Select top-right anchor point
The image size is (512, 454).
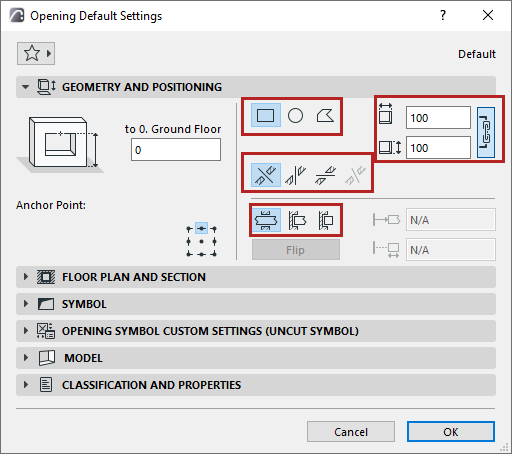pos(214,229)
